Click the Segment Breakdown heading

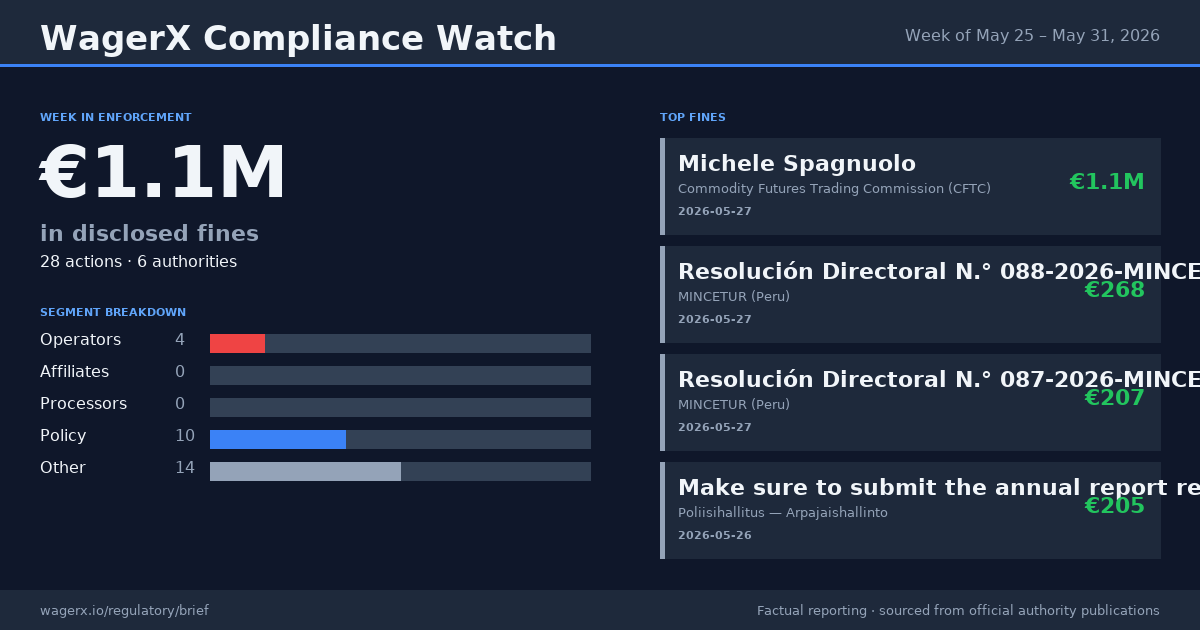pos(113,313)
